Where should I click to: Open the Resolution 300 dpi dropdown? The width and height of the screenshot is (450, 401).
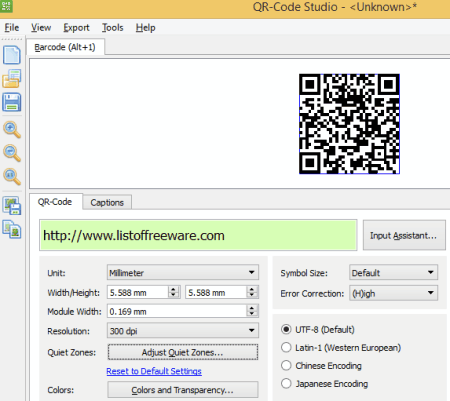point(183,331)
